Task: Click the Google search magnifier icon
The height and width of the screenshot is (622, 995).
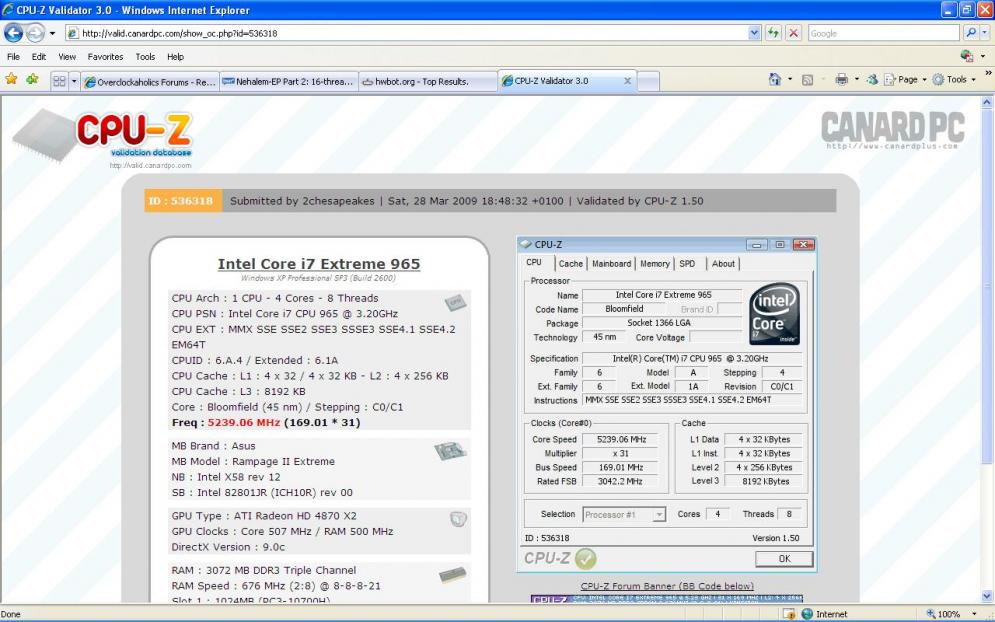Action: tap(971, 33)
